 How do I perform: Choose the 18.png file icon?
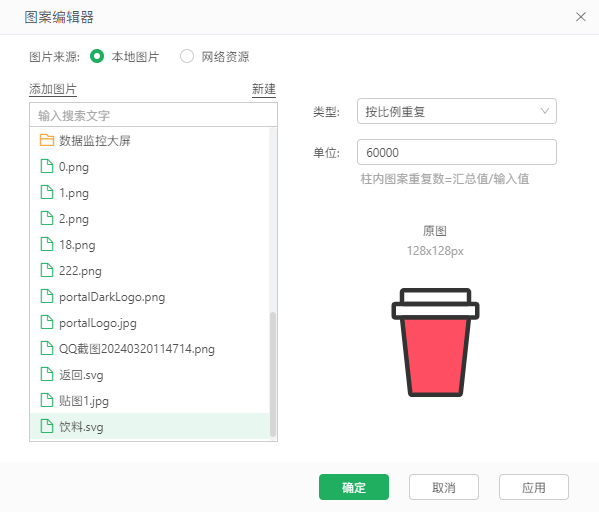(x=47, y=244)
